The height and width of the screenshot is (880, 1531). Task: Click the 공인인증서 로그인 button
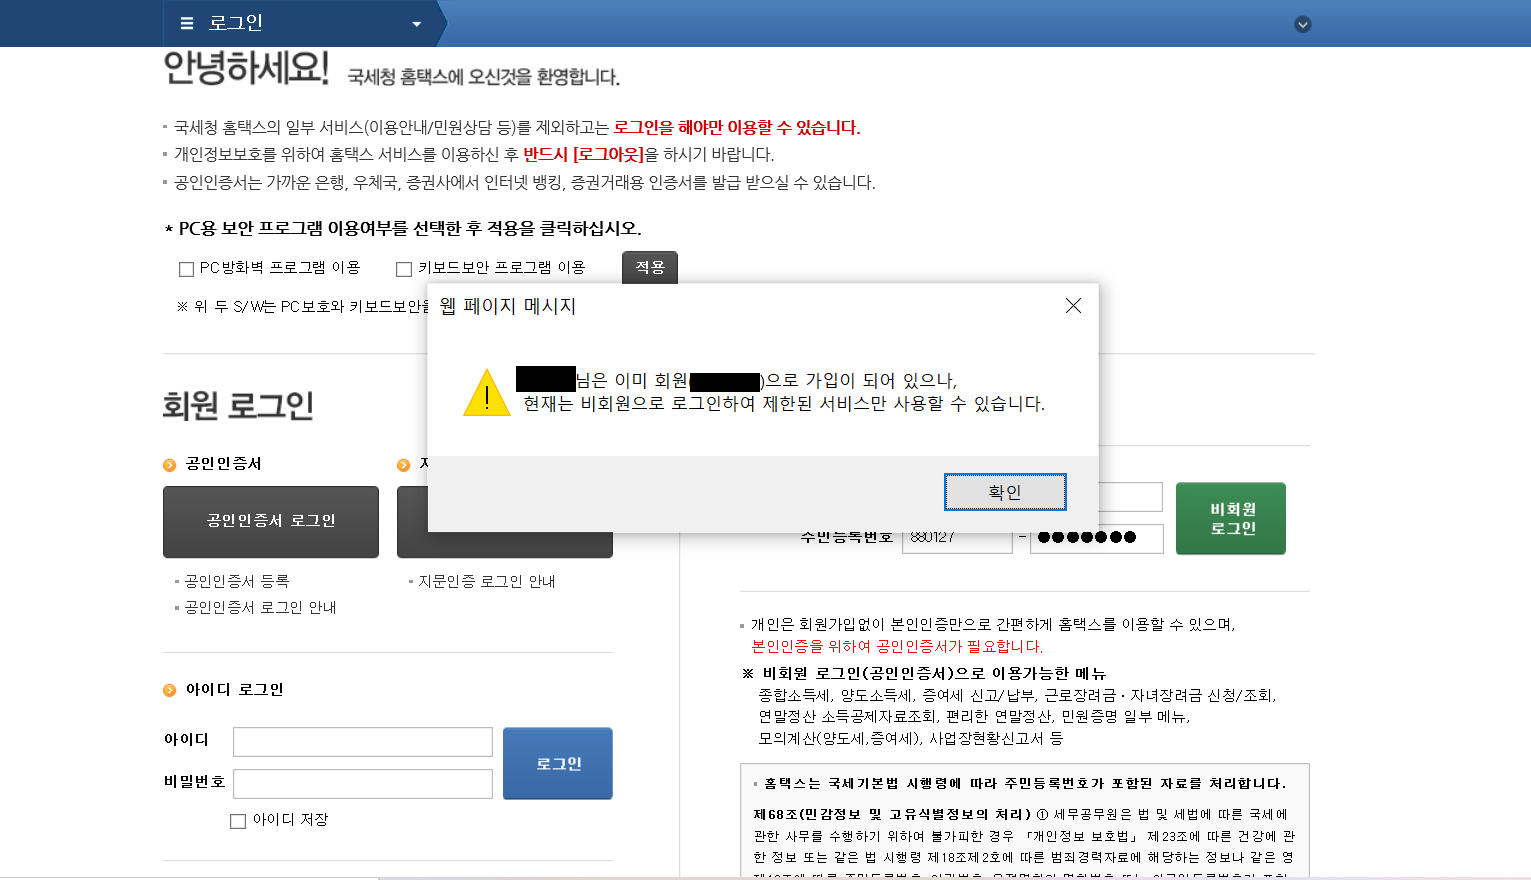(271, 521)
